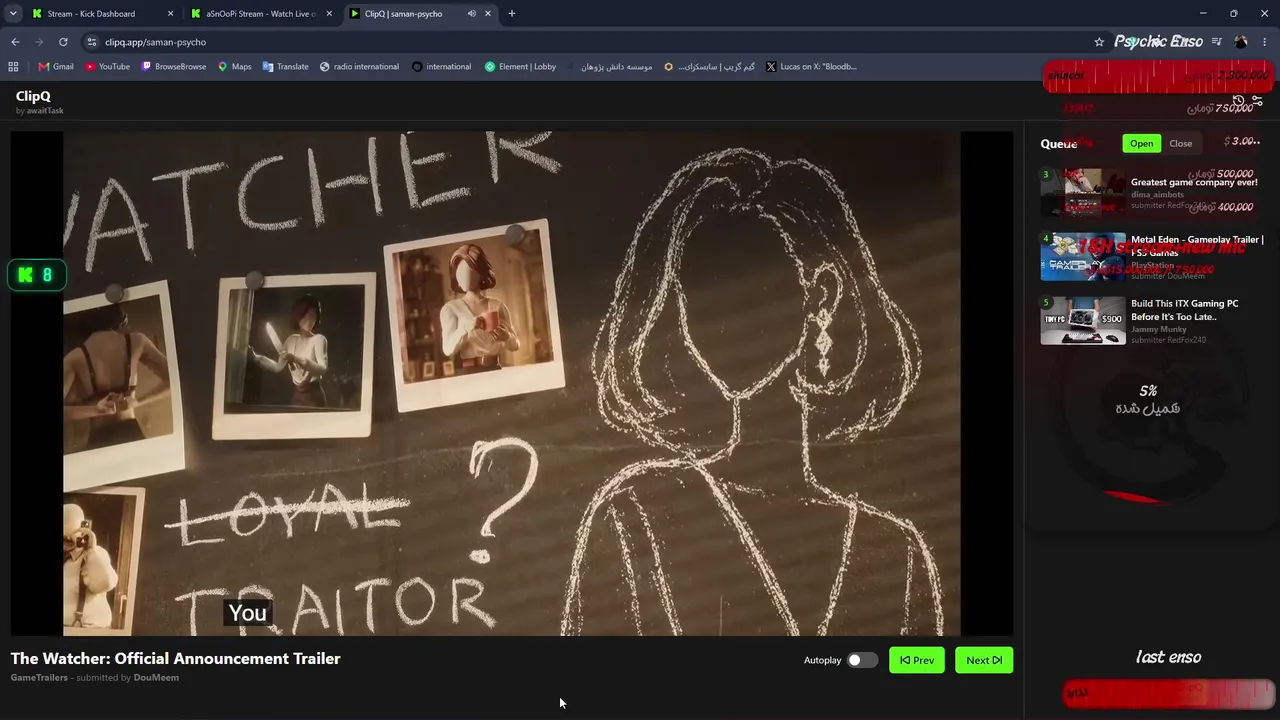Click the video player area

click(x=512, y=384)
